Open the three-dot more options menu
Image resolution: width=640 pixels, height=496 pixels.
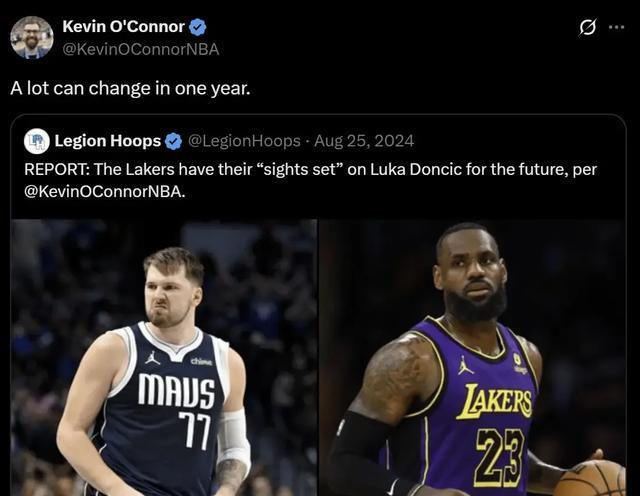[616, 27]
